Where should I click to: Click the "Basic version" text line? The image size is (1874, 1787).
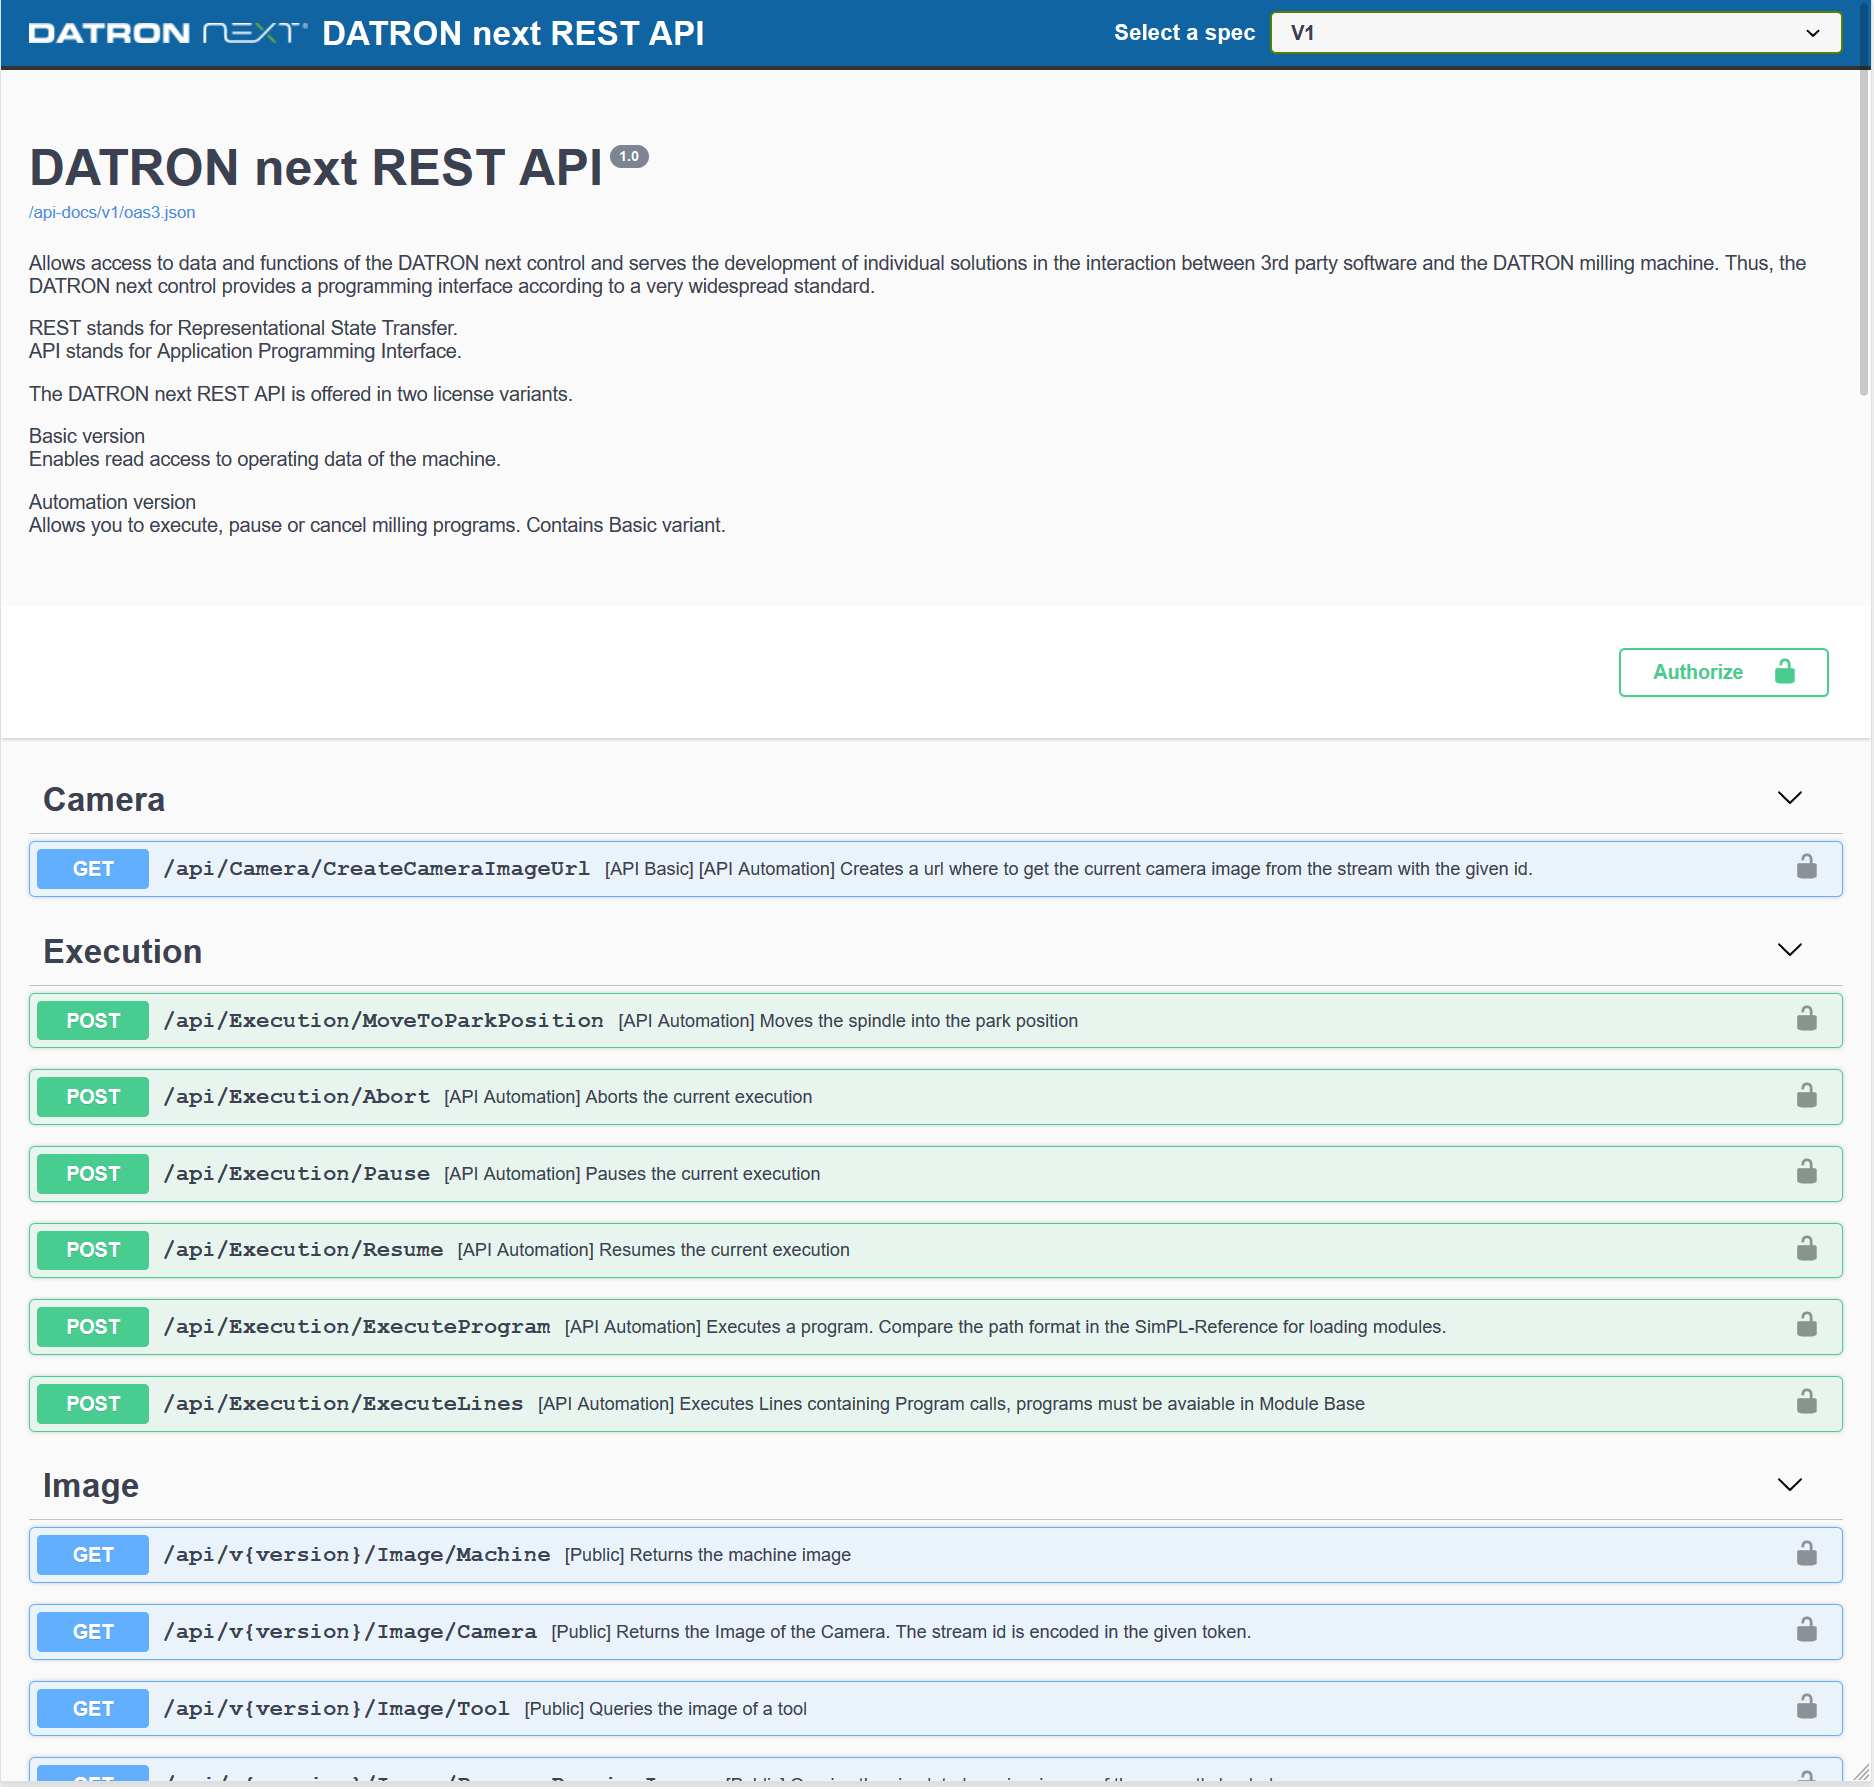pyautogui.click(x=87, y=436)
